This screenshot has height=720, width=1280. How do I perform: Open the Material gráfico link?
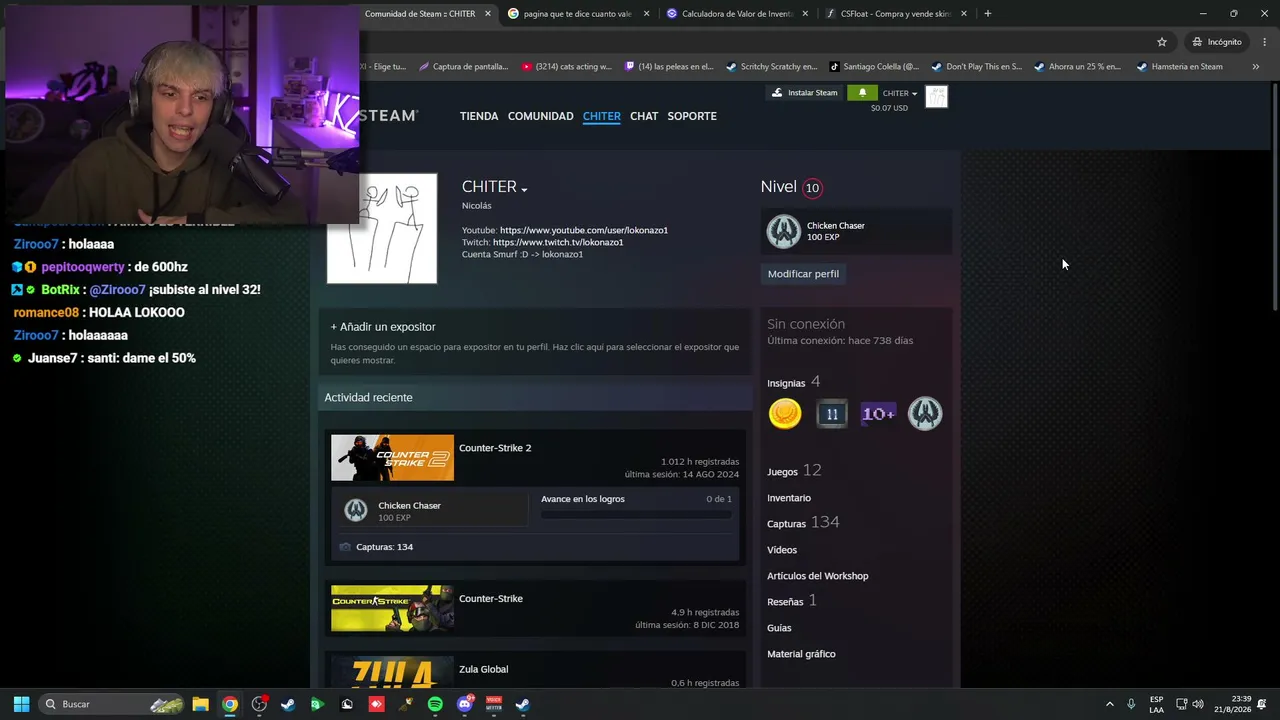(x=801, y=654)
